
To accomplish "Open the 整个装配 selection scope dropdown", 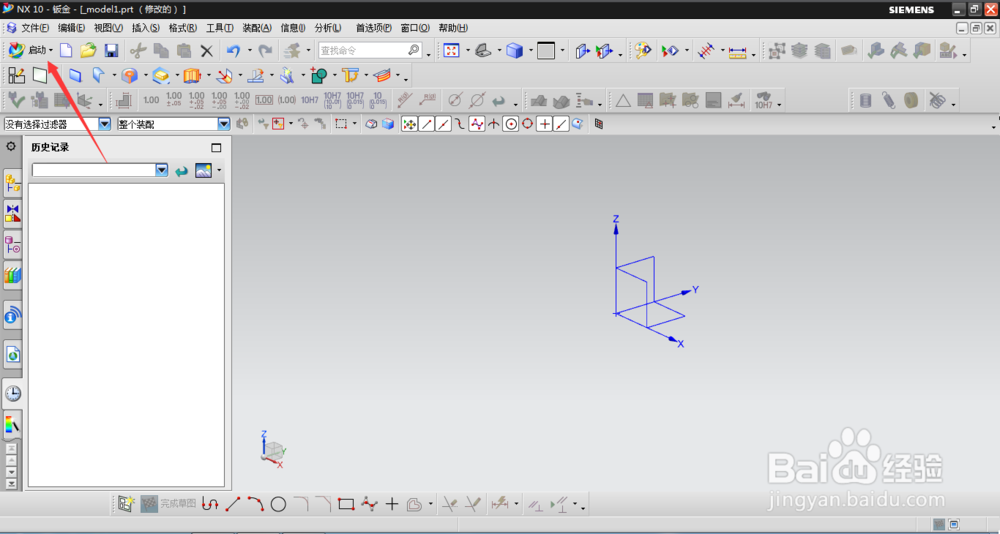I will point(223,124).
